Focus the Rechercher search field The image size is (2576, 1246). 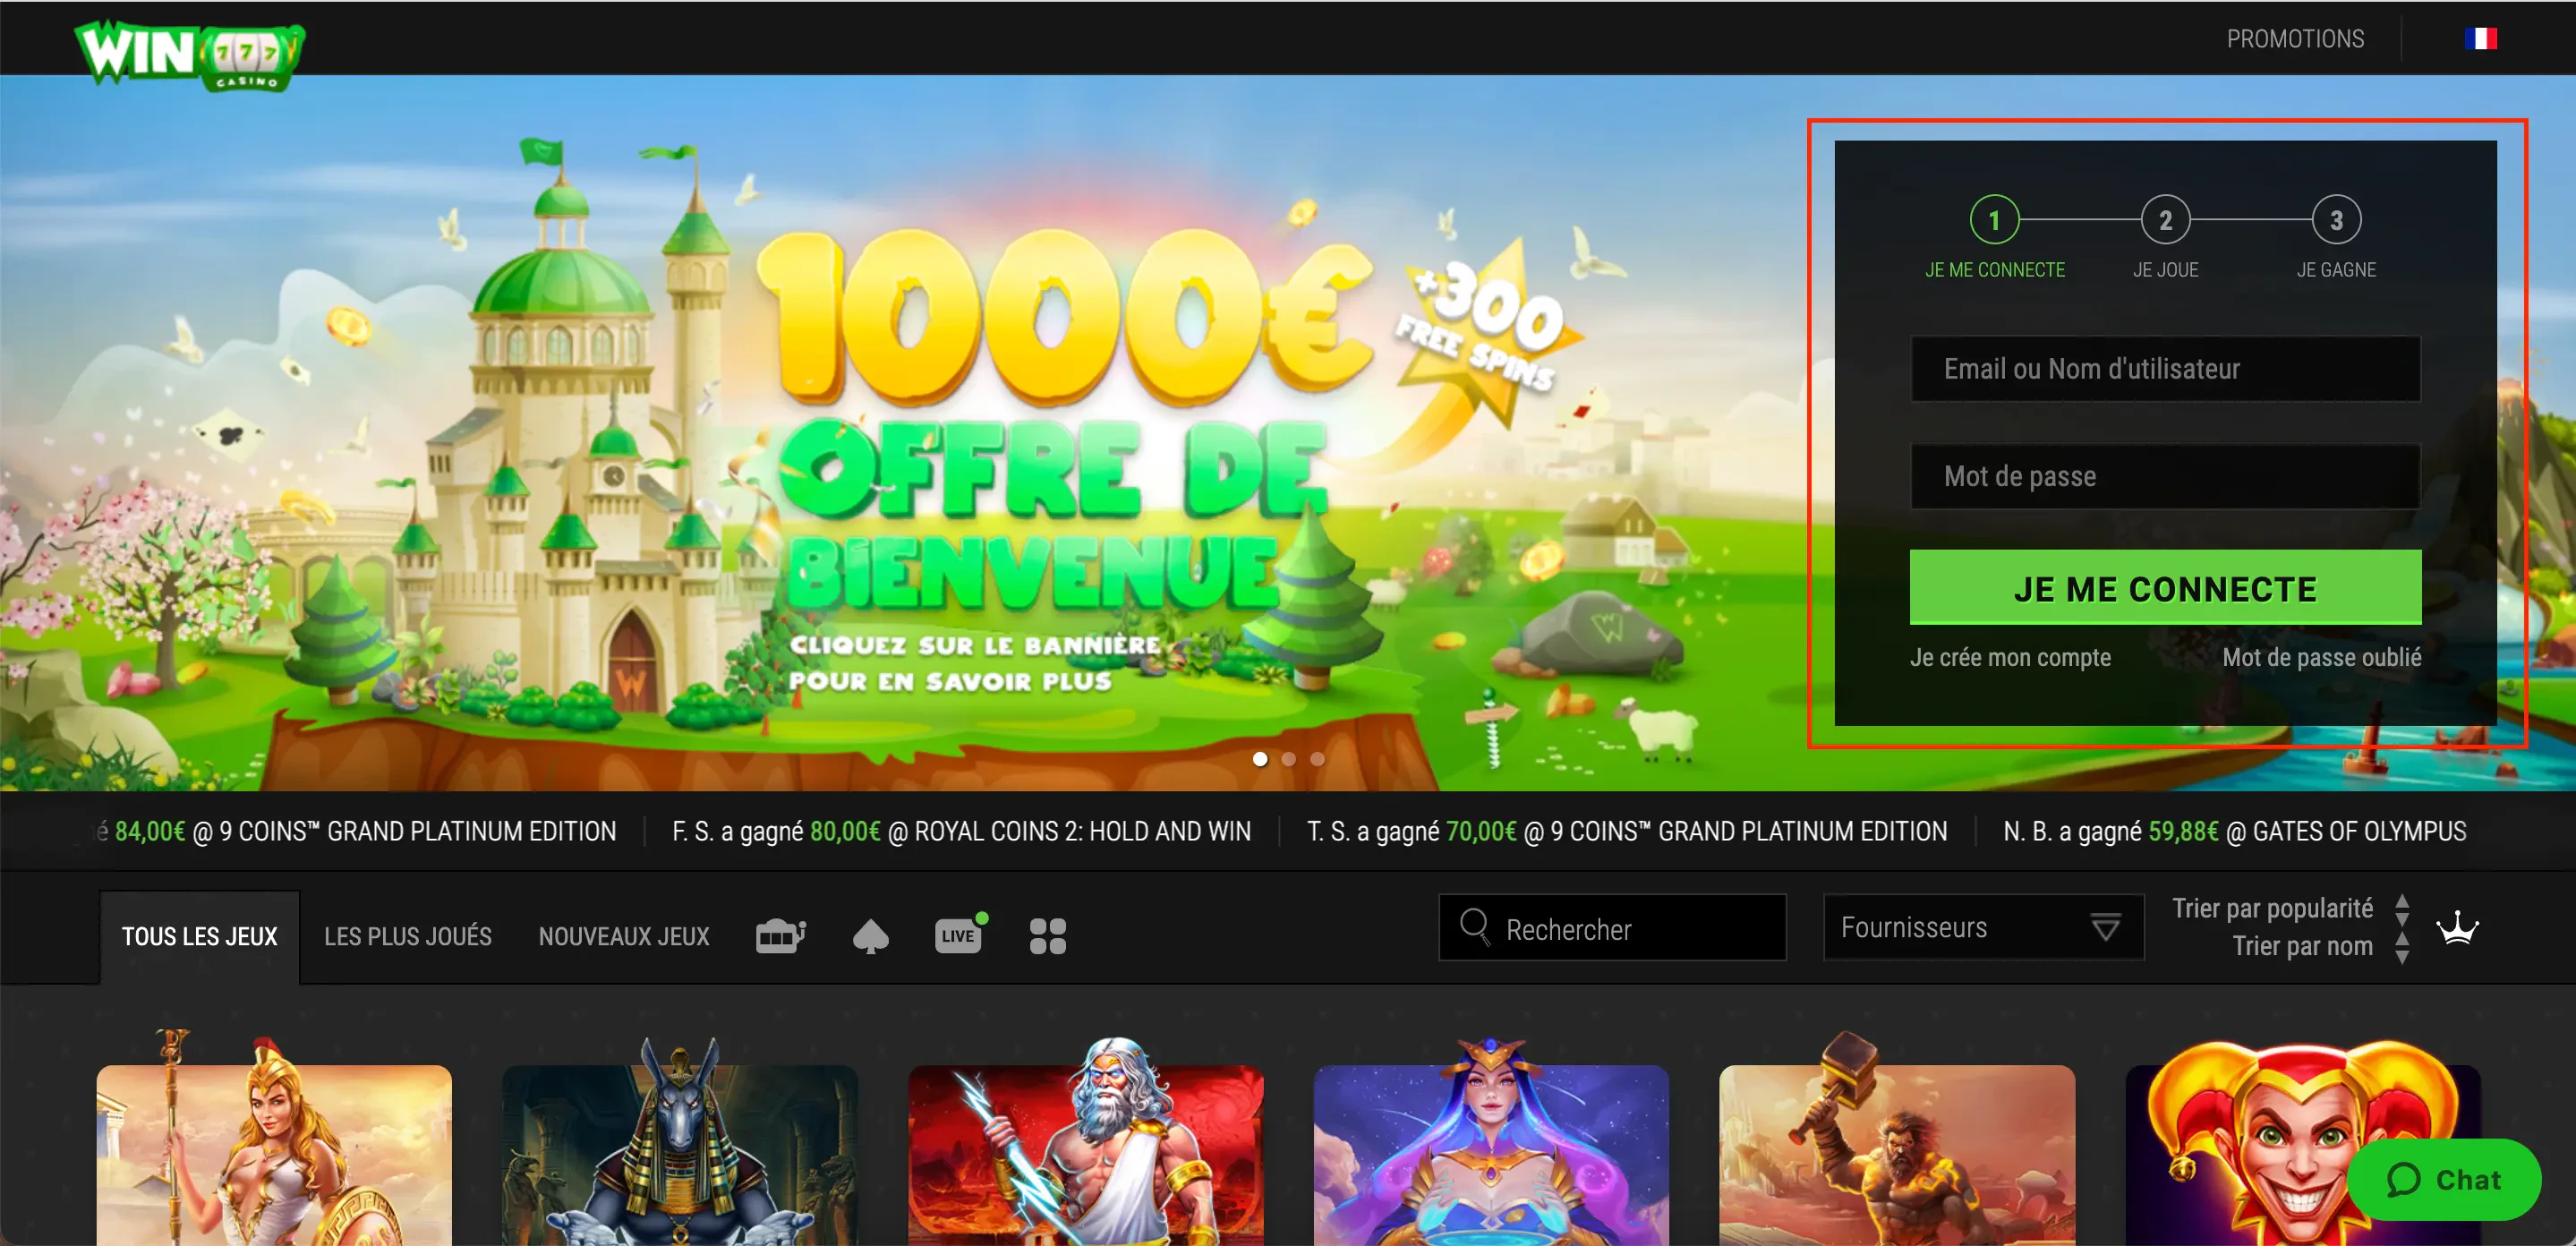point(1612,928)
